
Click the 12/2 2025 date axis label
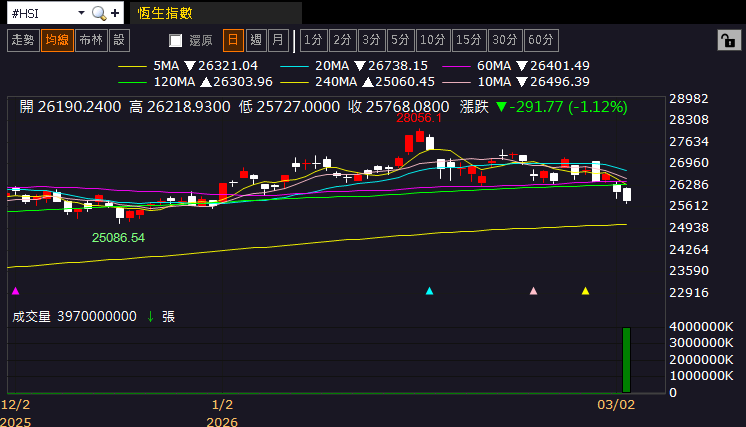pyautogui.click(x=16, y=413)
